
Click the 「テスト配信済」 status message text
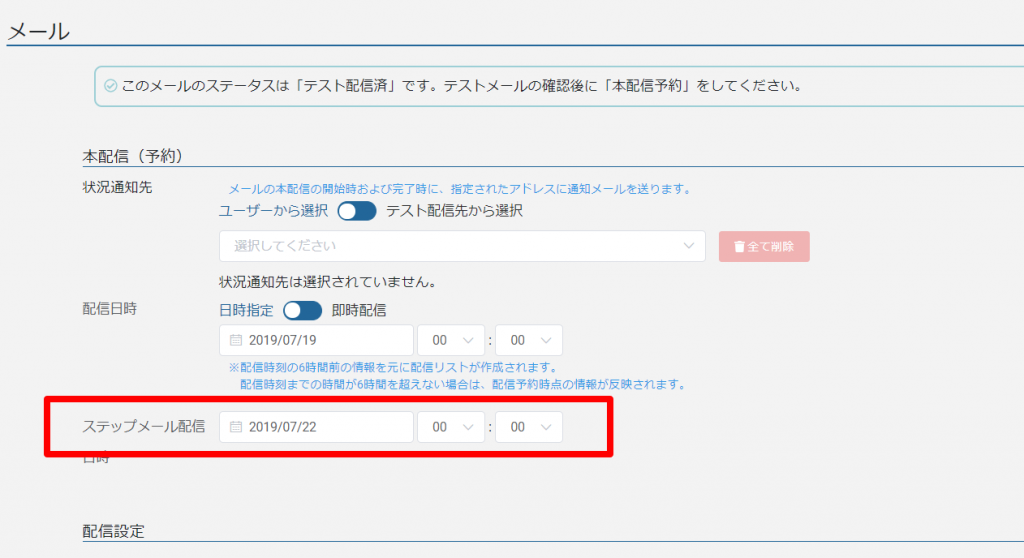coord(462,86)
